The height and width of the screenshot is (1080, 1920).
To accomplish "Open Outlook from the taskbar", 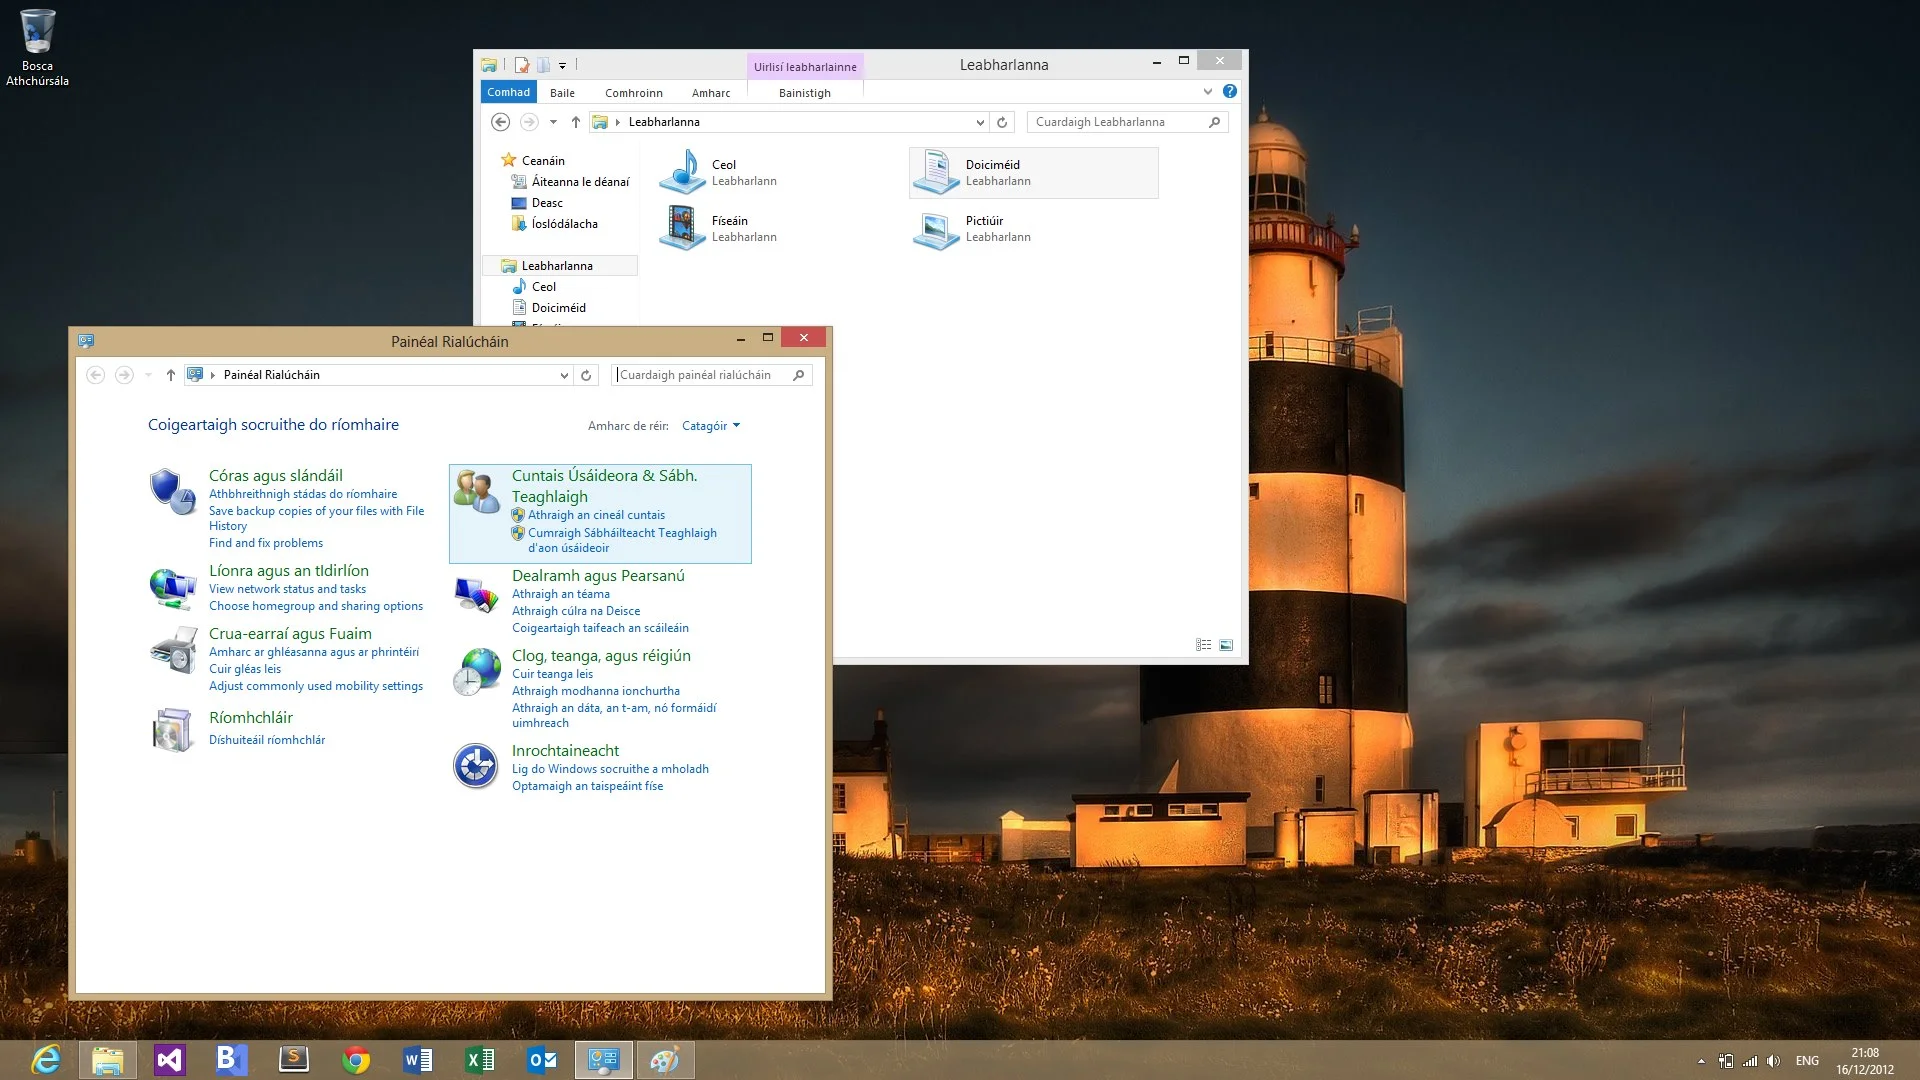I will tap(542, 1060).
